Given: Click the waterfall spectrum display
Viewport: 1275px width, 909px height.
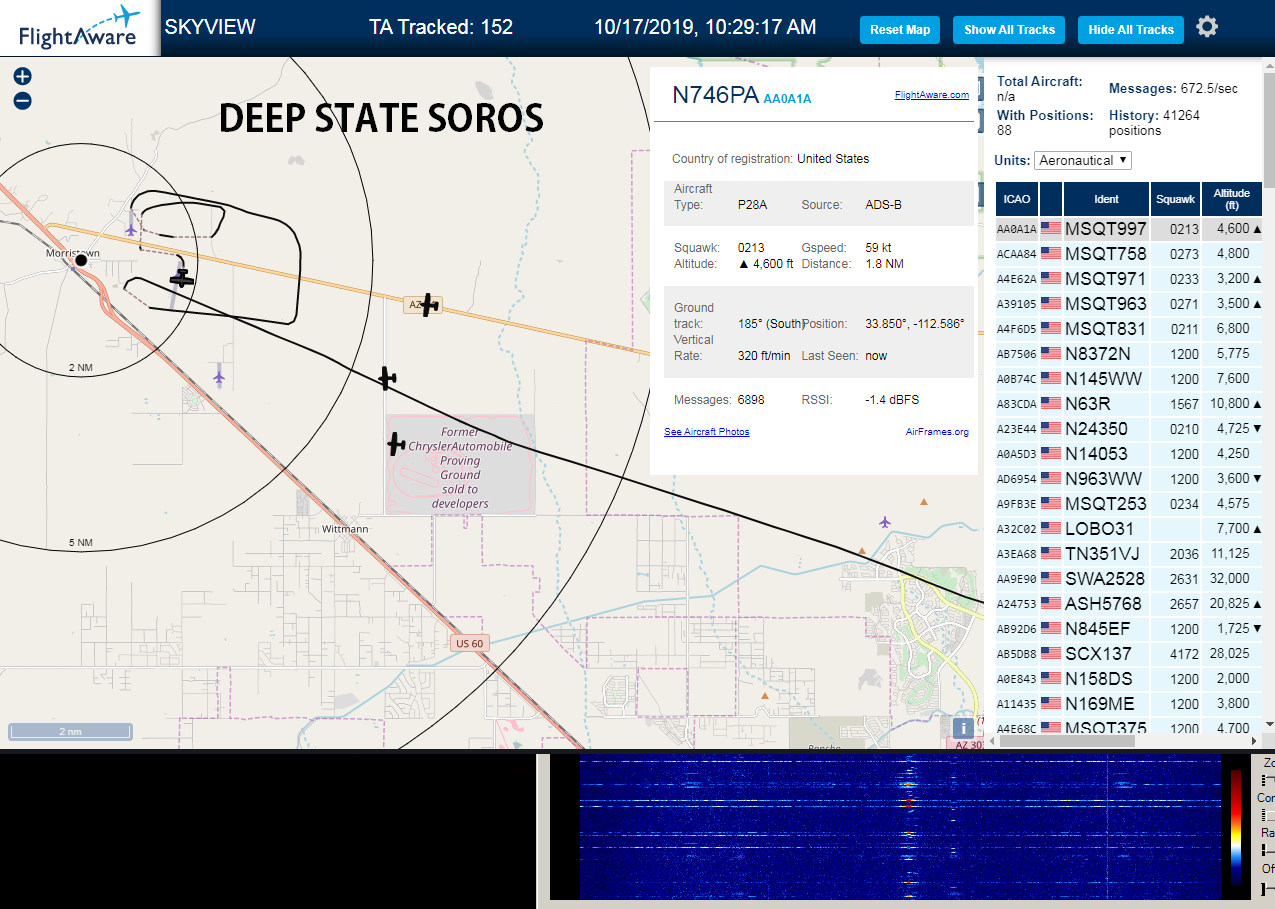Looking at the screenshot, I should [x=900, y=828].
